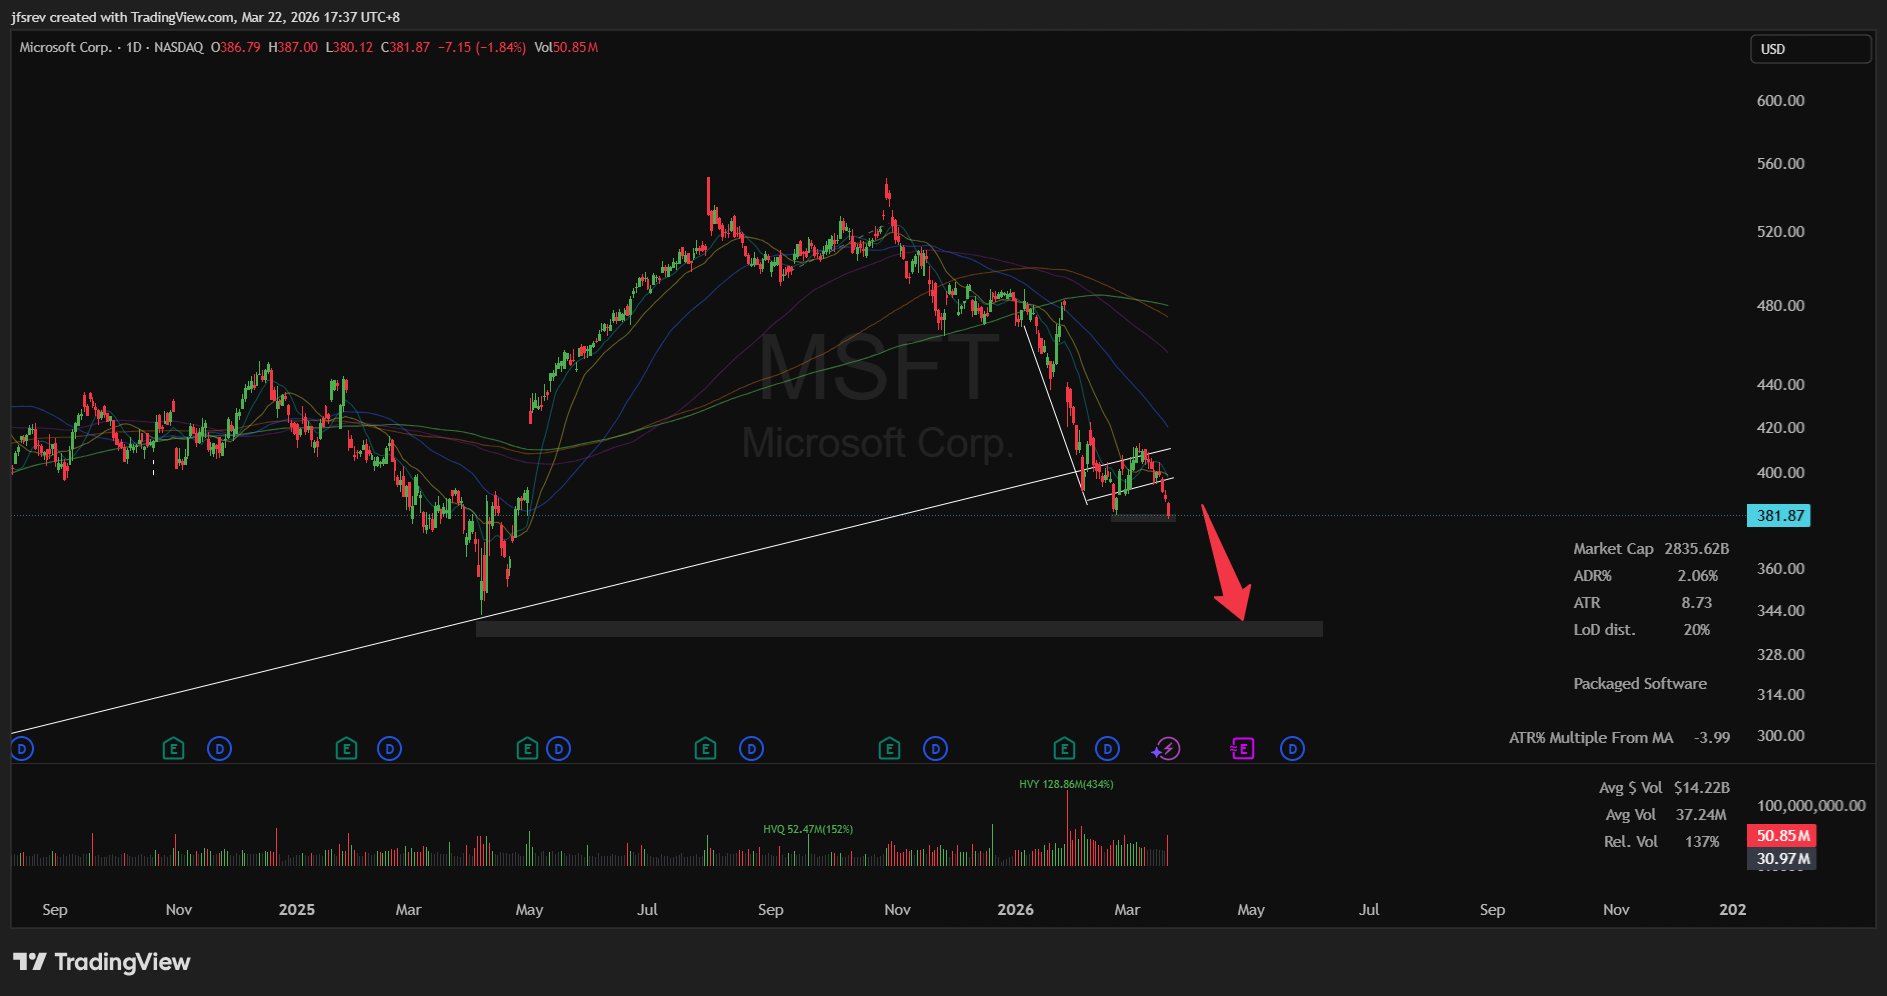
Task: Click the ADR% value 2.06%
Action: pyautogui.click(x=1698, y=576)
